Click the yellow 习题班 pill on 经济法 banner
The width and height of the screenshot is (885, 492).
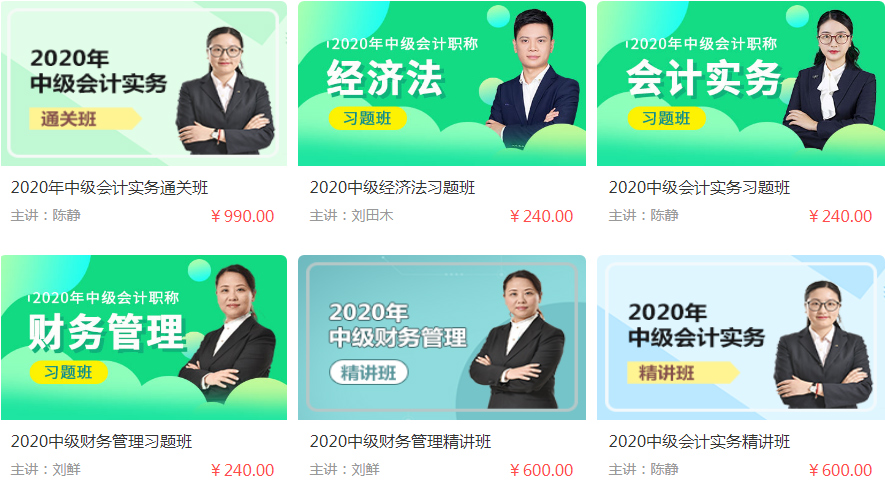click(367, 118)
